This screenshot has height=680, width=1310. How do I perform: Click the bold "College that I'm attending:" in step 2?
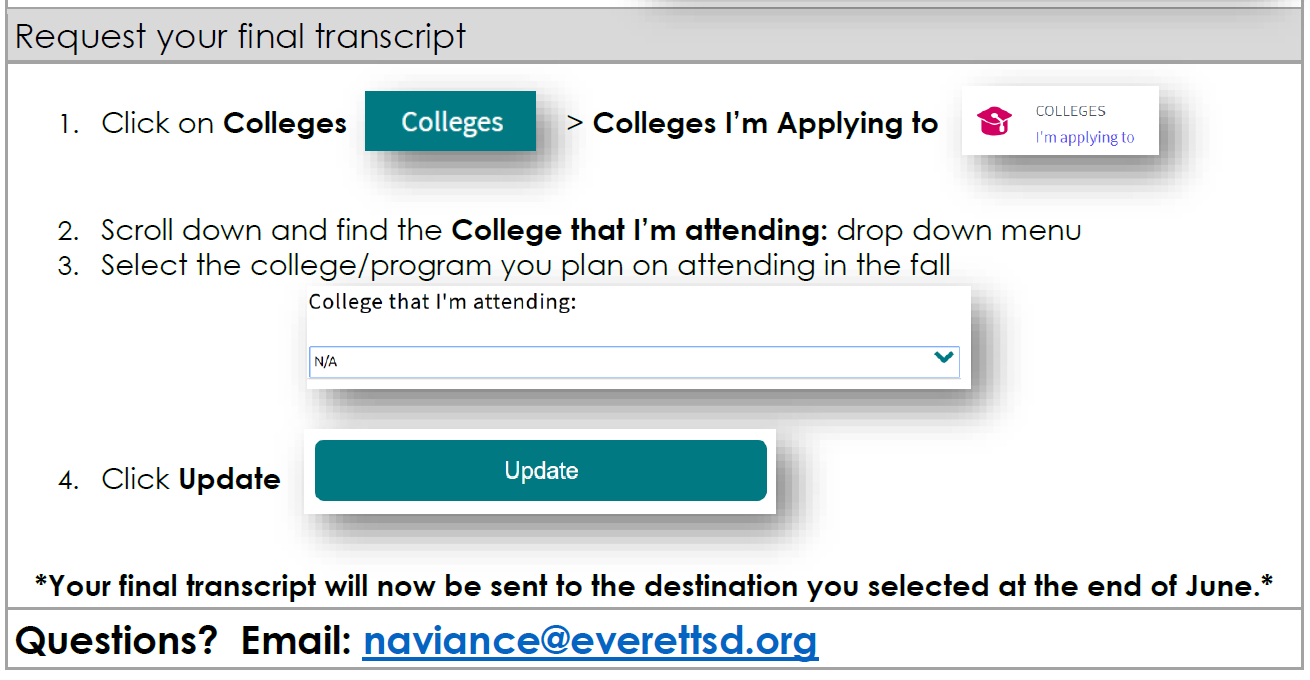click(x=640, y=231)
